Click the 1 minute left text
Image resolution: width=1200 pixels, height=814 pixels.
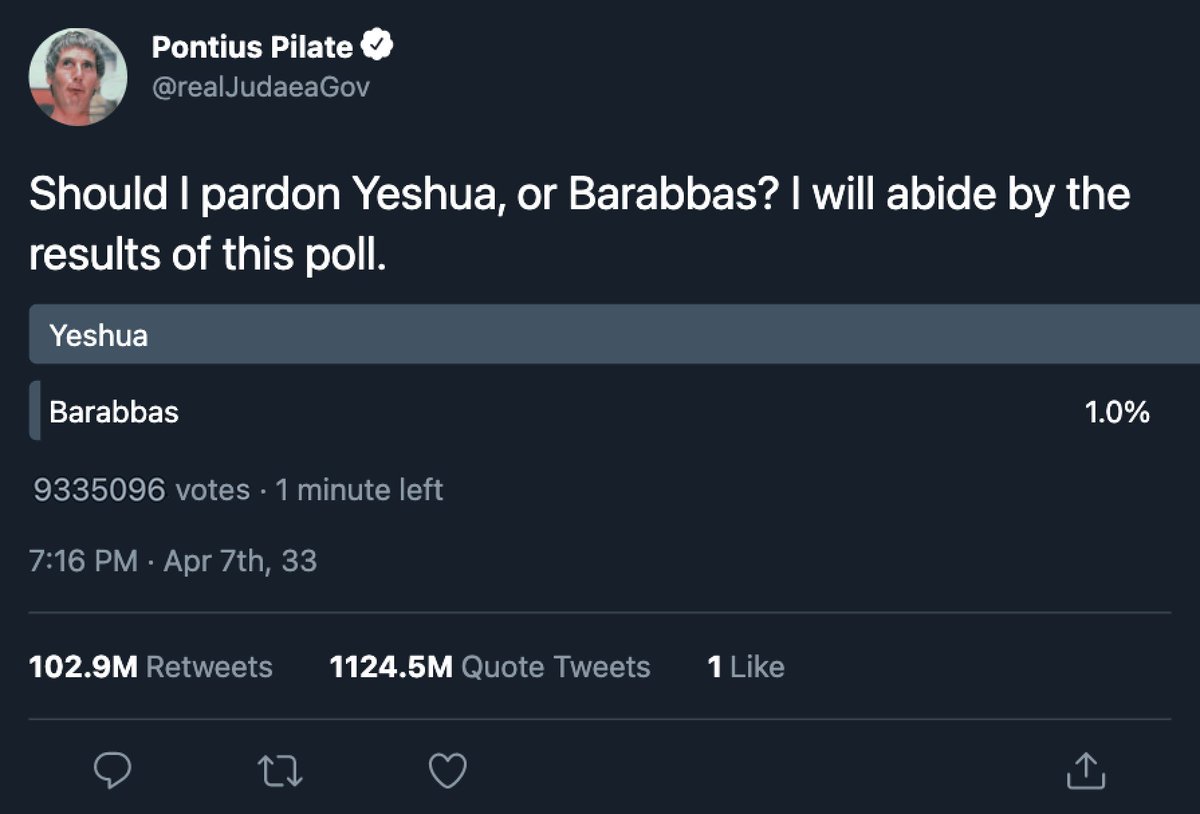coord(359,490)
